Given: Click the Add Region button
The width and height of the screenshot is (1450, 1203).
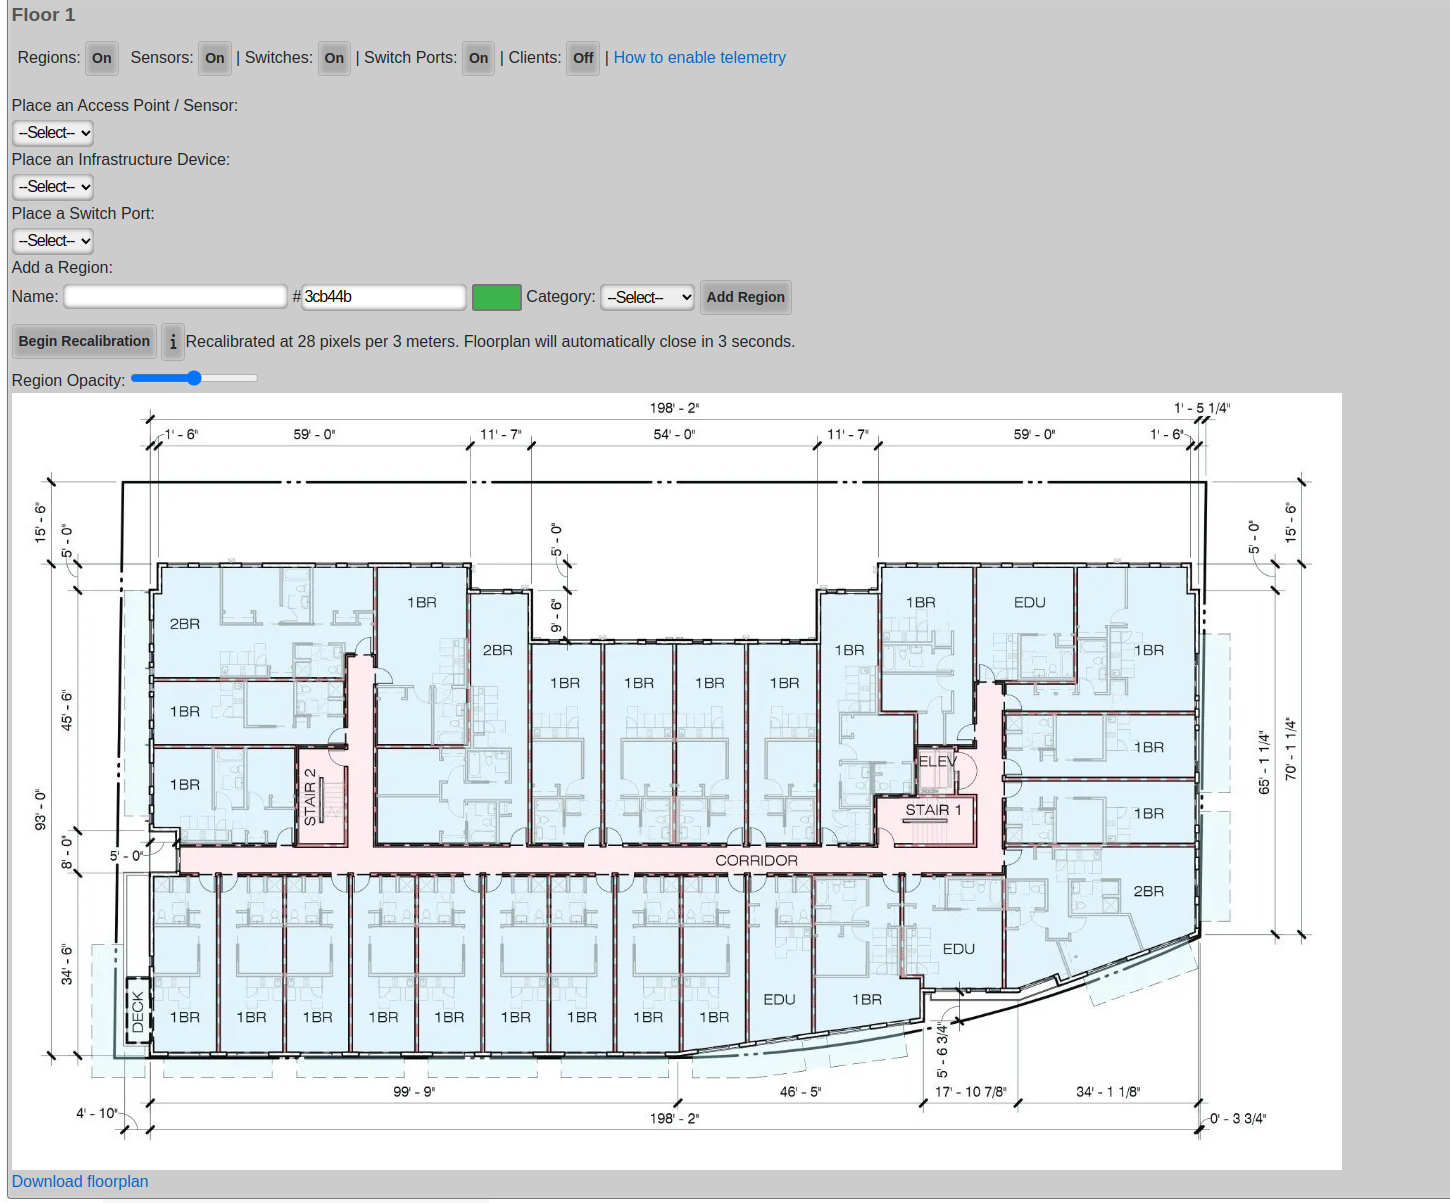Looking at the screenshot, I should click(745, 297).
